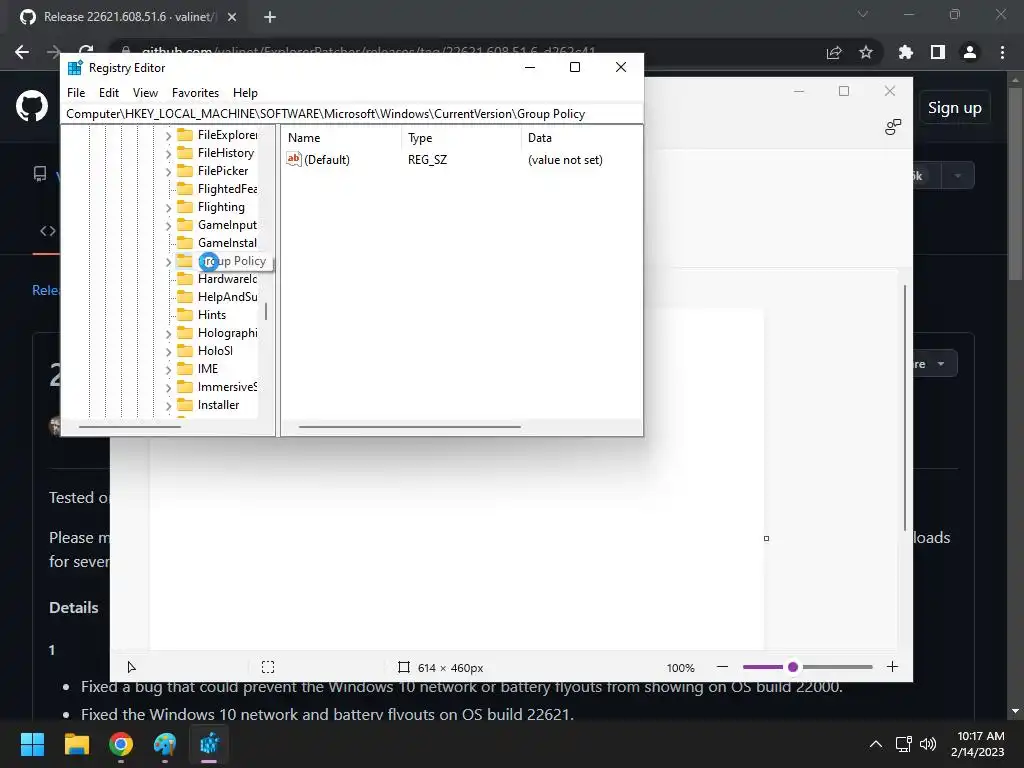Open the Chrome three-dot menu

(1002, 52)
